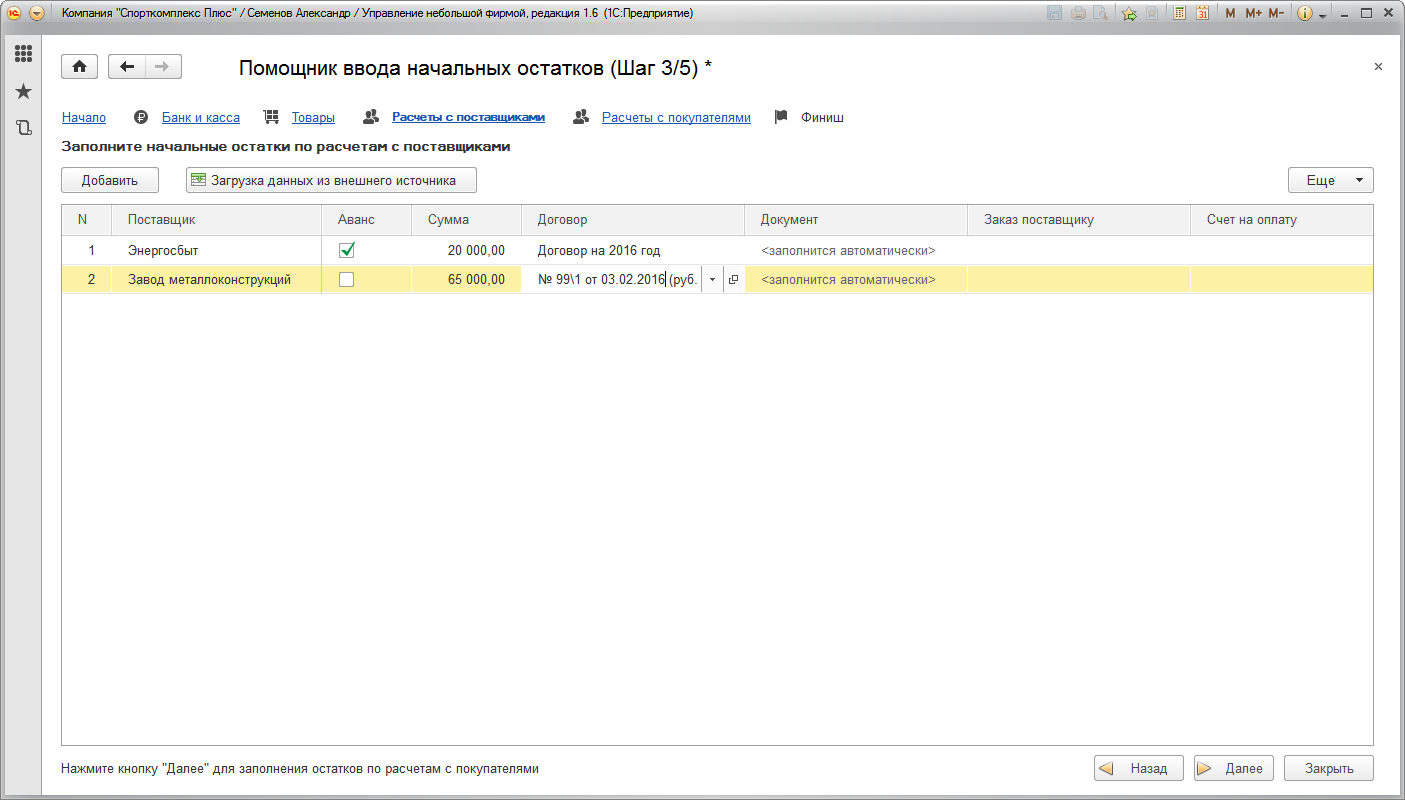This screenshot has width=1405, height=800.
Task: Click the Print icon in the title bar
Action: [x=1078, y=13]
